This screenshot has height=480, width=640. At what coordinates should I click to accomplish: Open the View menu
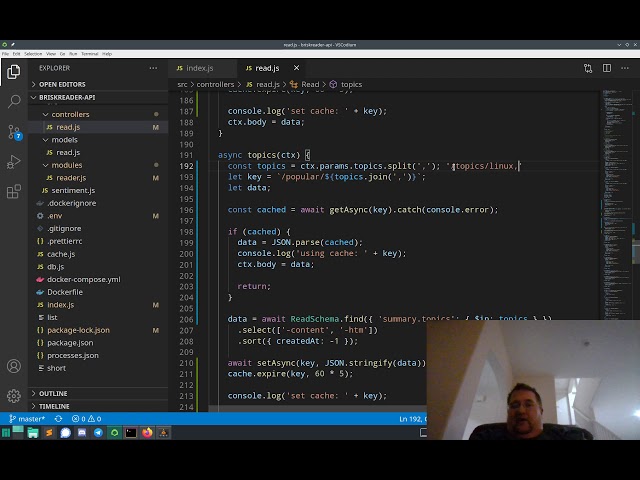pos(51,54)
